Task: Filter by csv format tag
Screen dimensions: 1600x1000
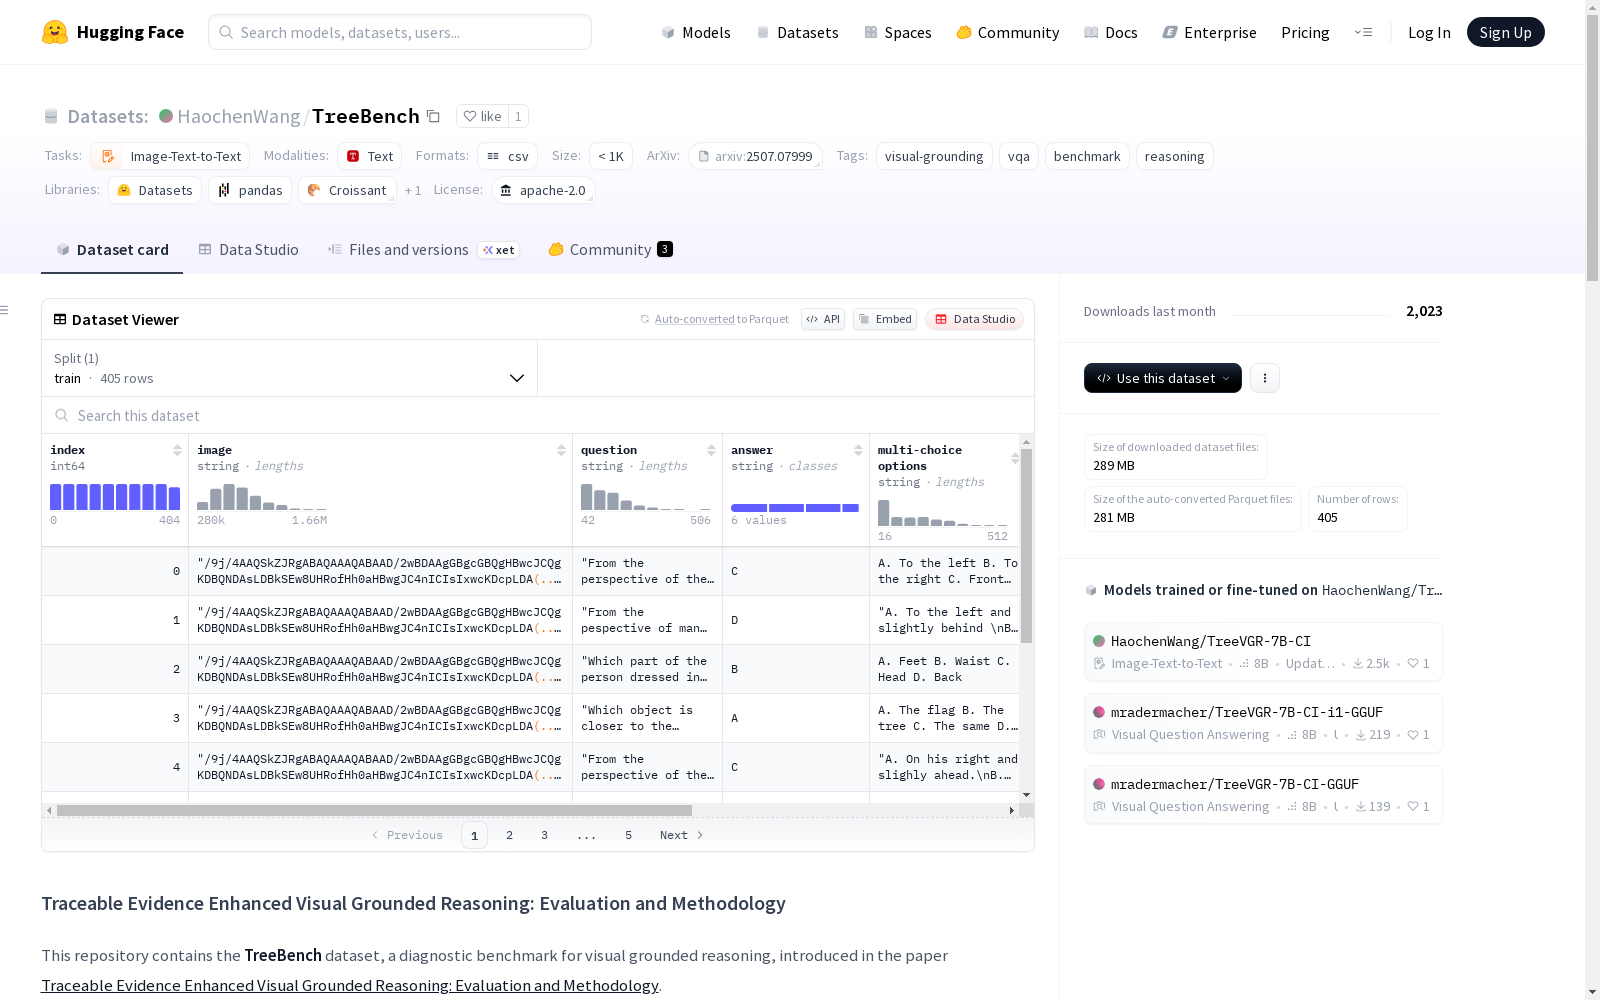Action: tap(507, 156)
